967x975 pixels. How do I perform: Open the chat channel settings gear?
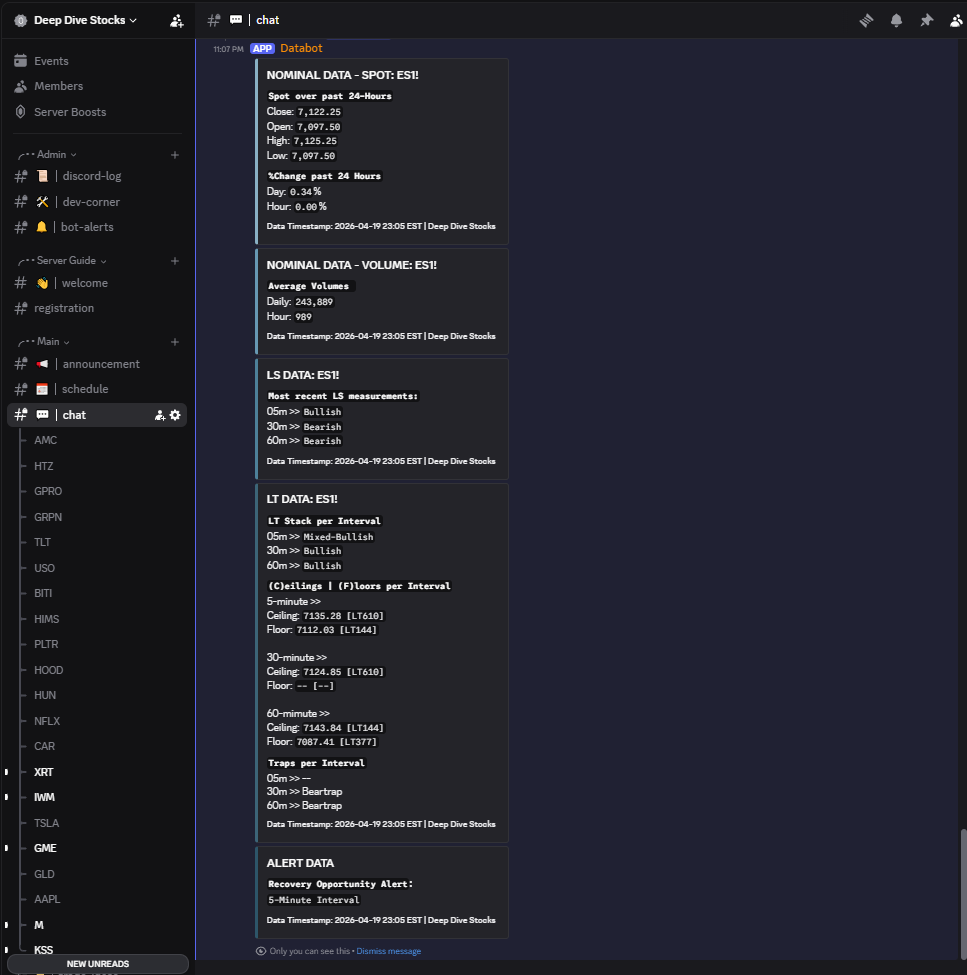tap(176, 414)
